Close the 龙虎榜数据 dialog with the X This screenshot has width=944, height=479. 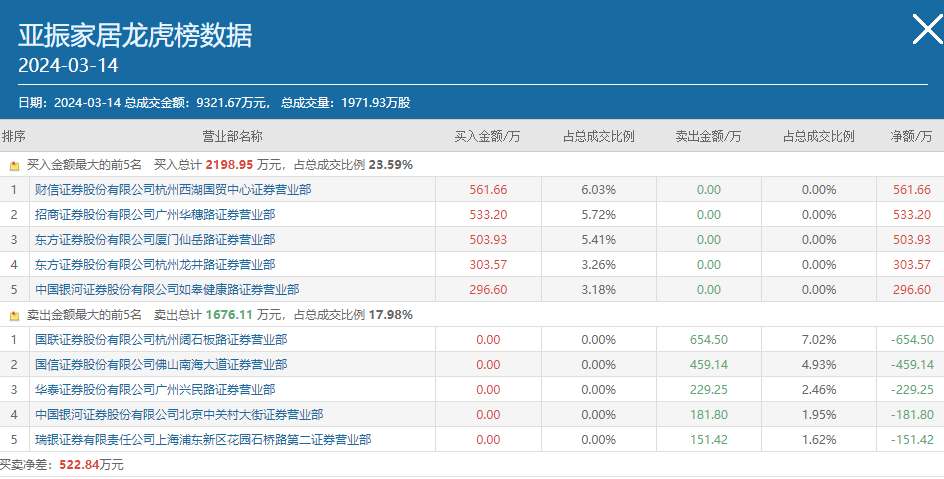coord(927,29)
